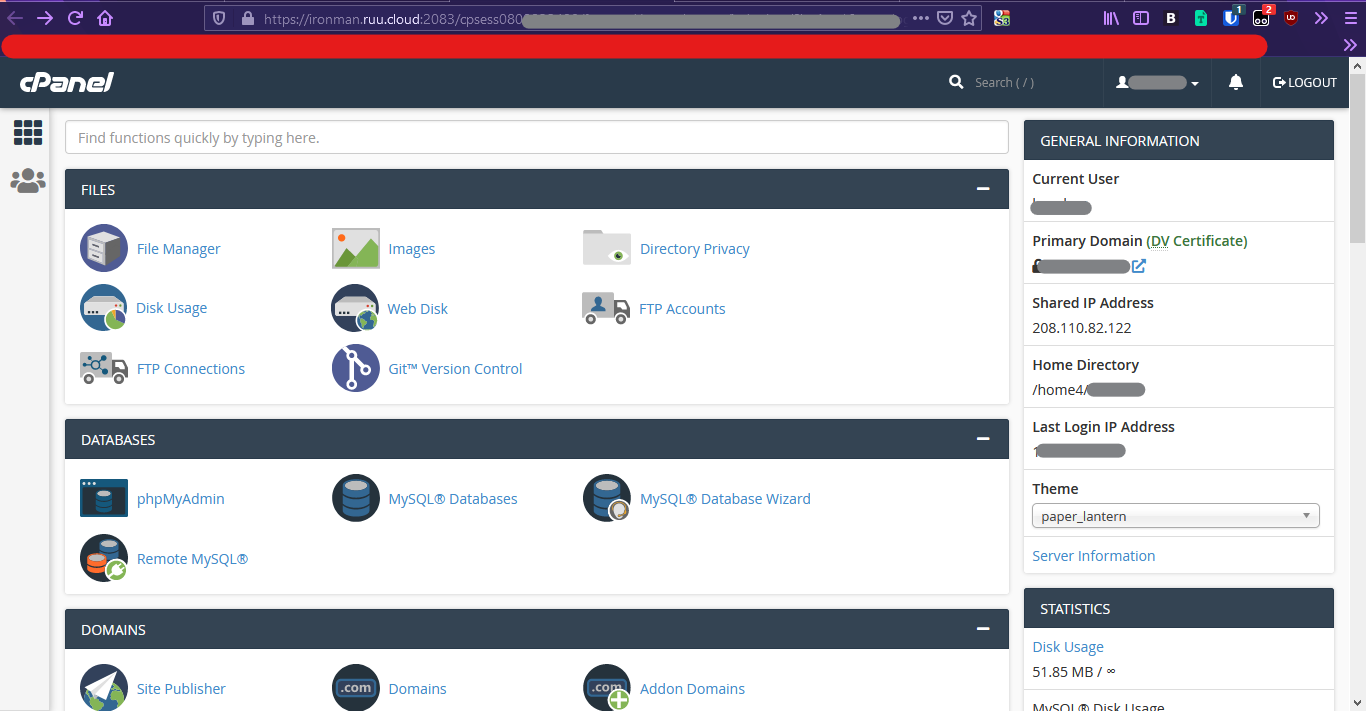Click the cPanel logo
1366x711 pixels.
coord(67,82)
